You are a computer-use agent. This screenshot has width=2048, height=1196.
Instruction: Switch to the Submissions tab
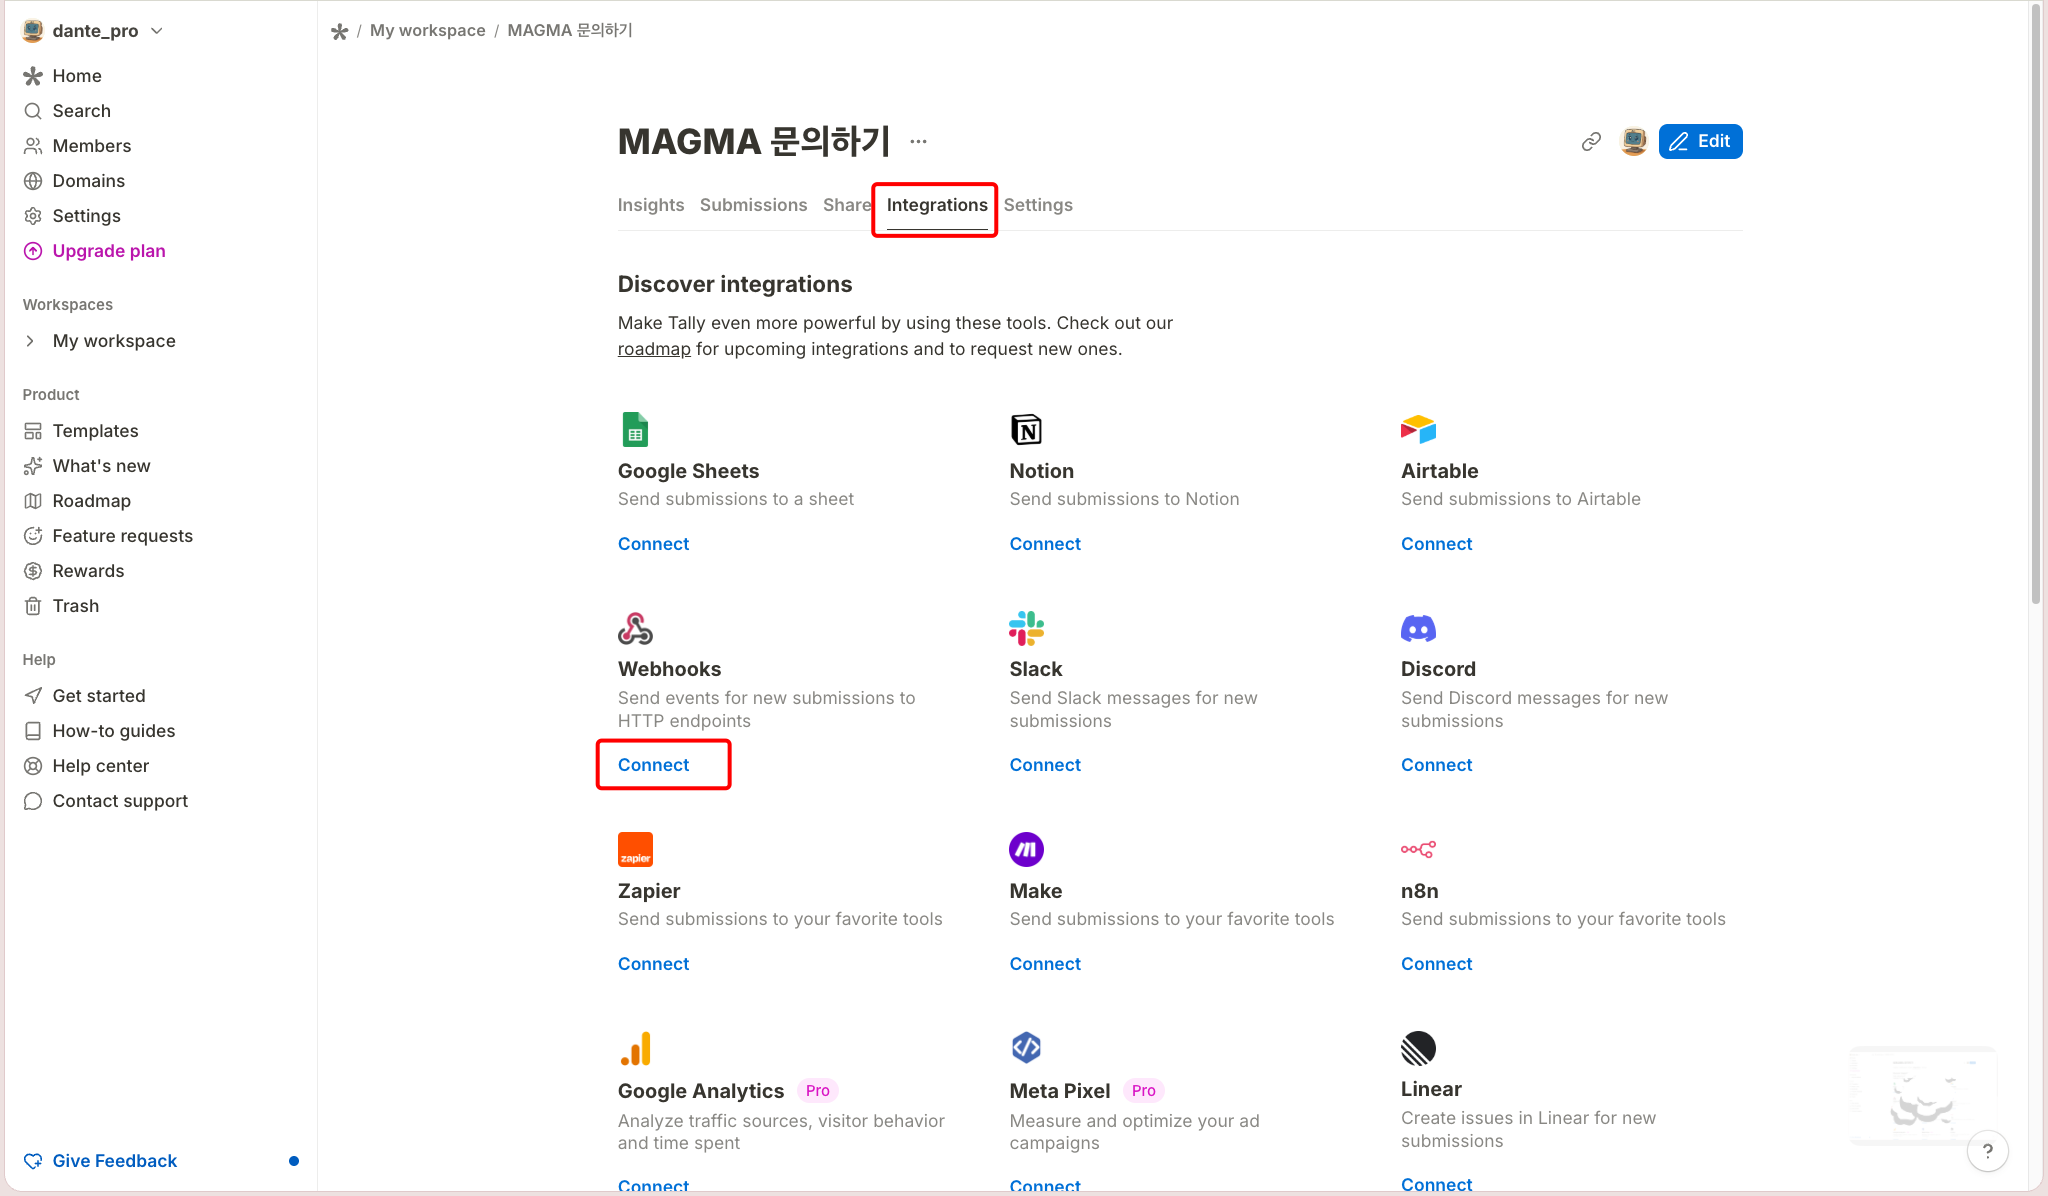[x=753, y=205]
